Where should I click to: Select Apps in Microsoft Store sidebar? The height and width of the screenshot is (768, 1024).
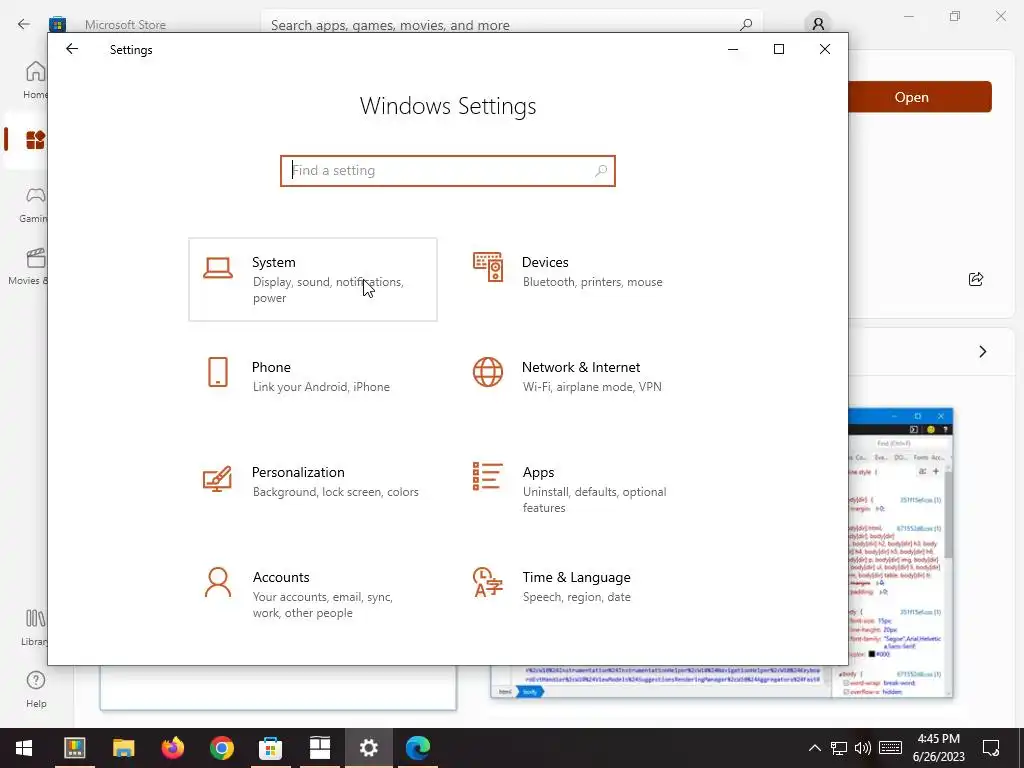(34, 140)
